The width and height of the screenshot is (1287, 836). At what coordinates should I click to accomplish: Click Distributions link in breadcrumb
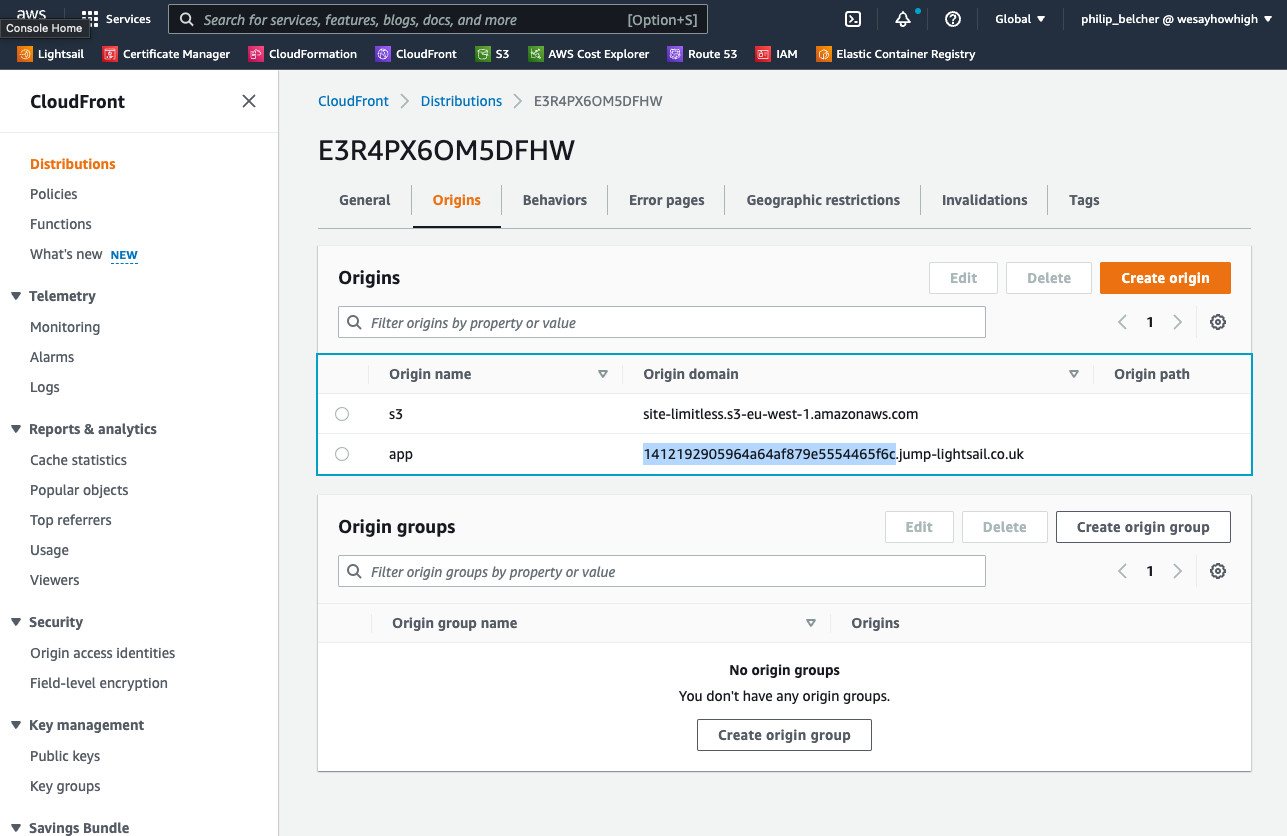461,101
